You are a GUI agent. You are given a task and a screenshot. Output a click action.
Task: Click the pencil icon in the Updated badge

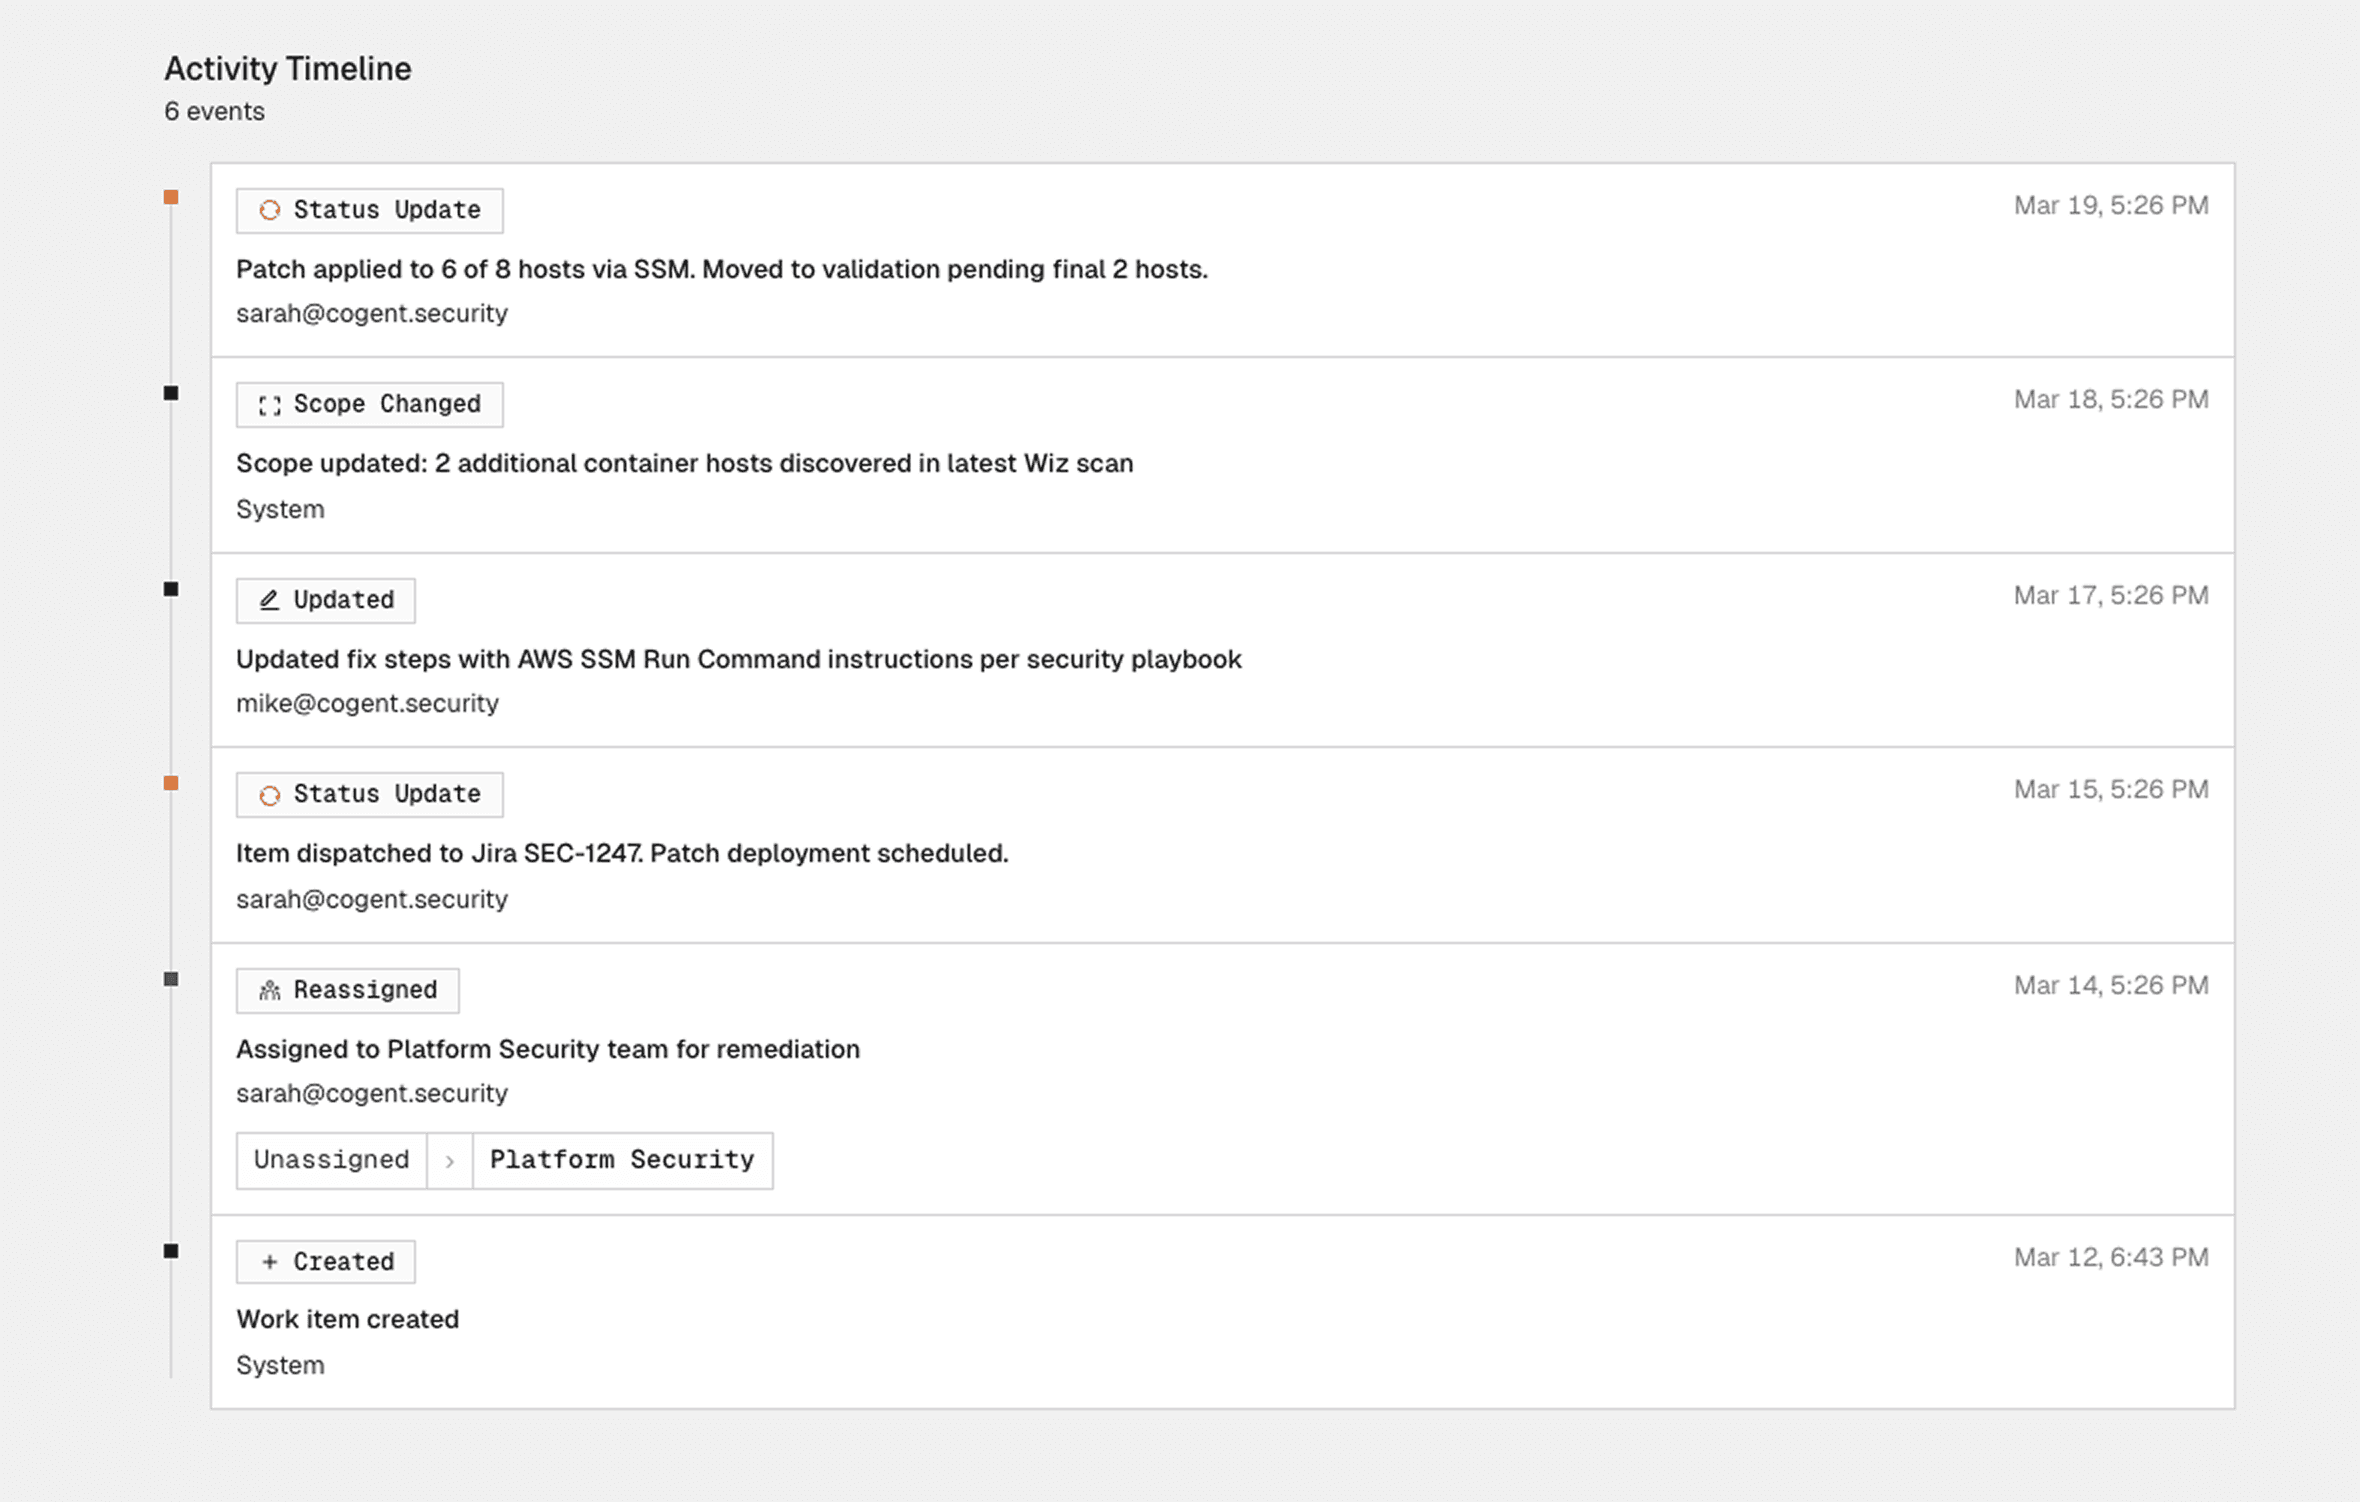coord(269,600)
